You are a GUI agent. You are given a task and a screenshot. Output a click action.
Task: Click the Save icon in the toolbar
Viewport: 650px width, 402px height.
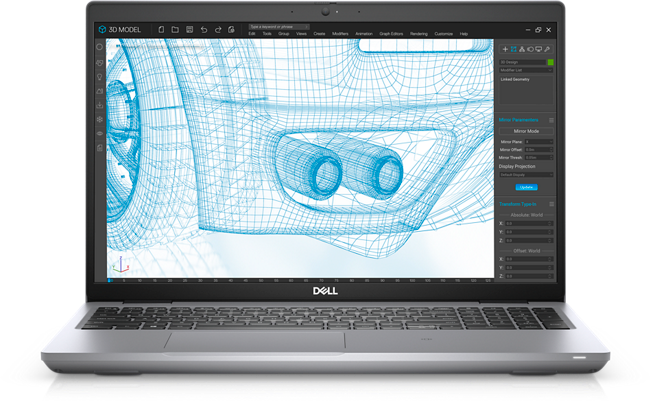coord(189,30)
